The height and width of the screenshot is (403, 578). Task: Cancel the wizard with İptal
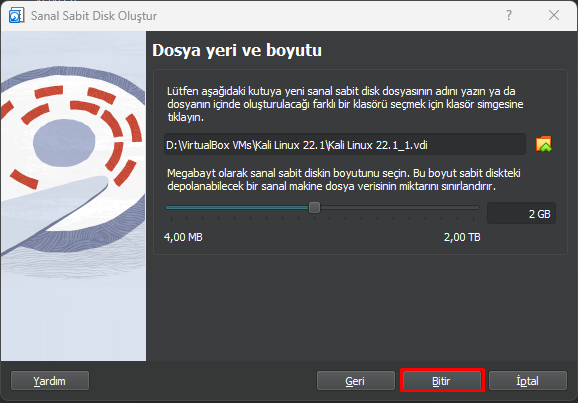tap(528, 381)
